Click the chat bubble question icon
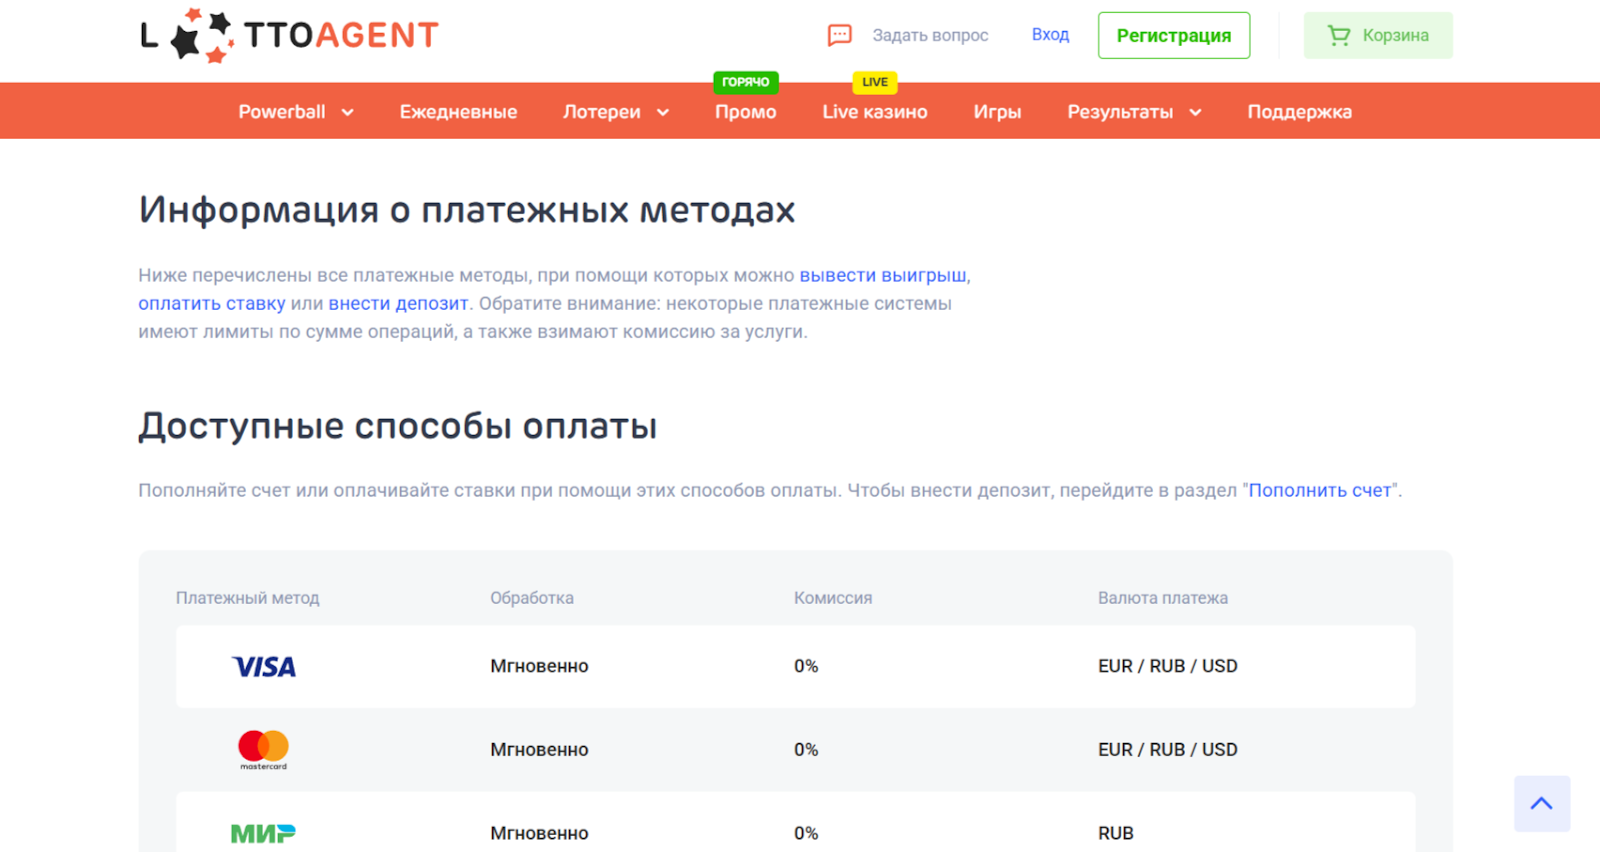The image size is (1600, 852). pyautogui.click(x=839, y=36)
